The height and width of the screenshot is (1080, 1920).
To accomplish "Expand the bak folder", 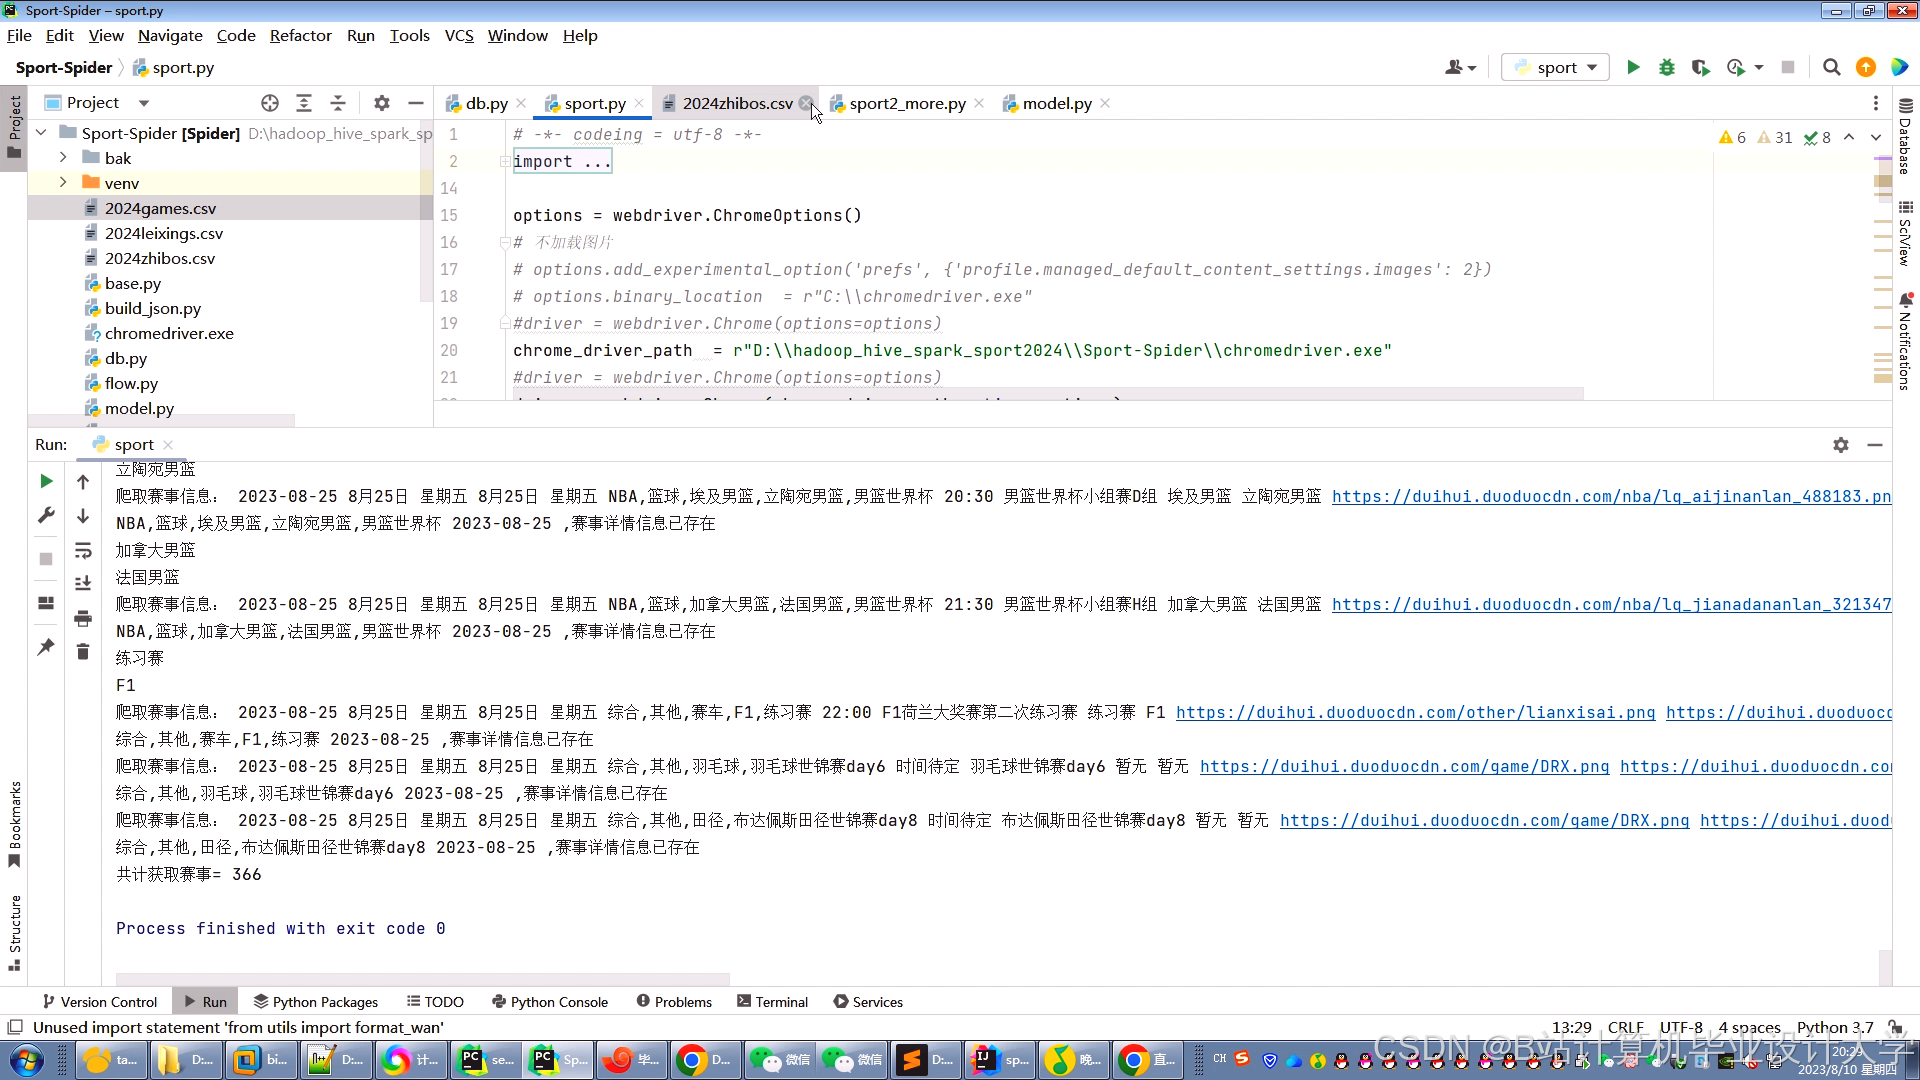I will pyautogui.click(x=63, y=158).
